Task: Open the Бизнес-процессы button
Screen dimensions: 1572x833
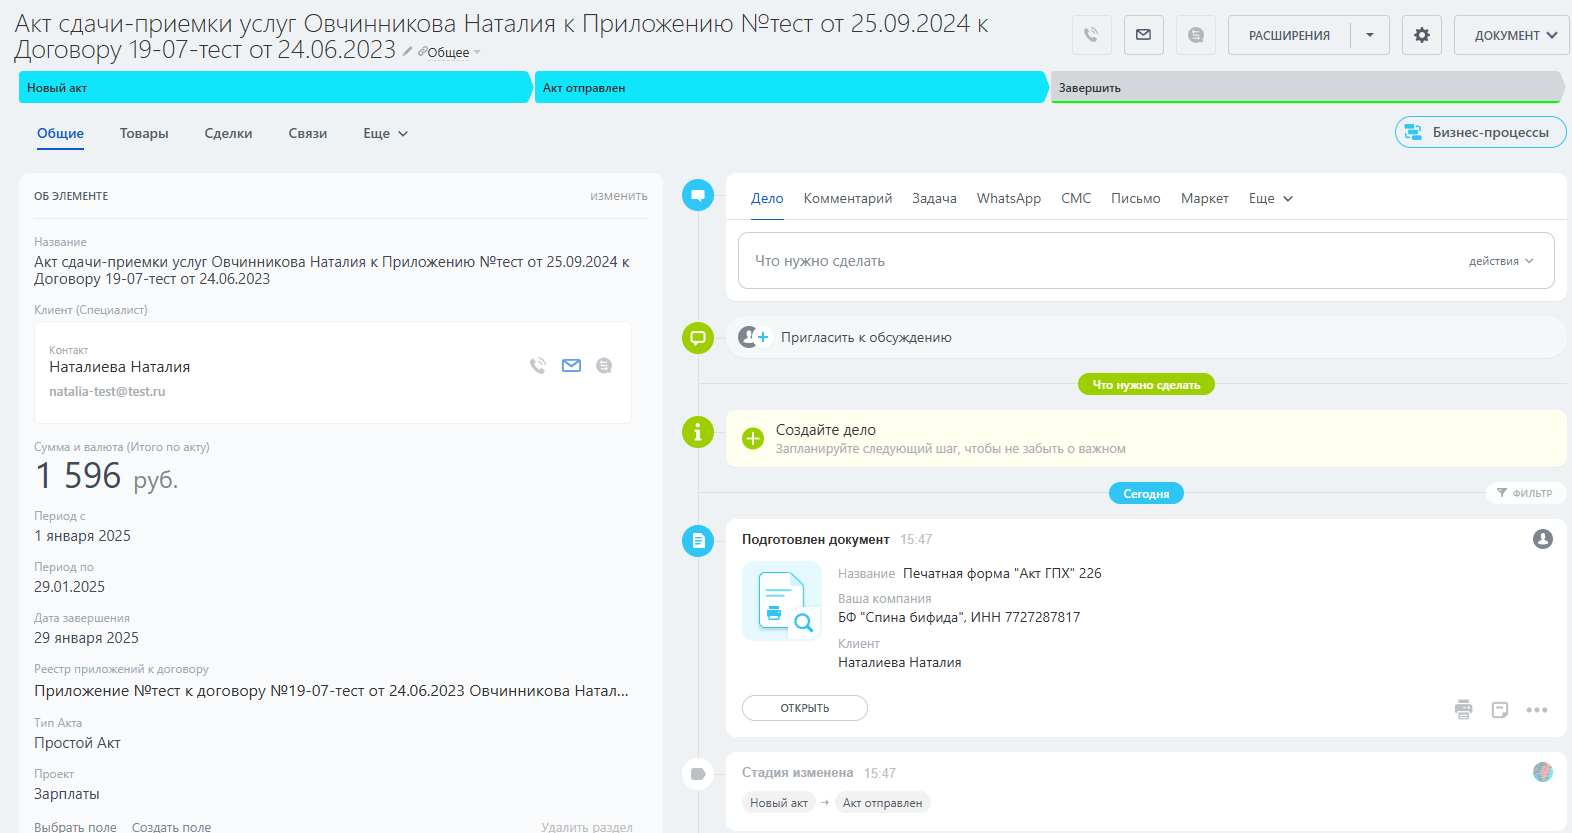Action: pyautogui.click(x=1480, y=132)
